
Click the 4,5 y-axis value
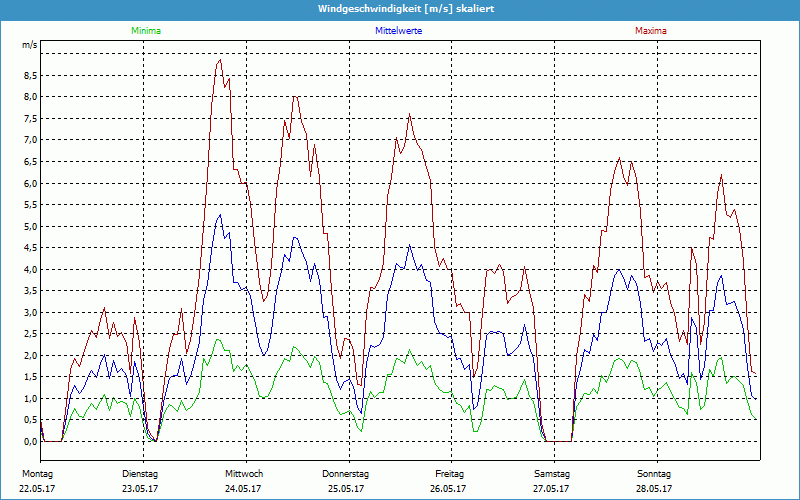coord(31,248)
